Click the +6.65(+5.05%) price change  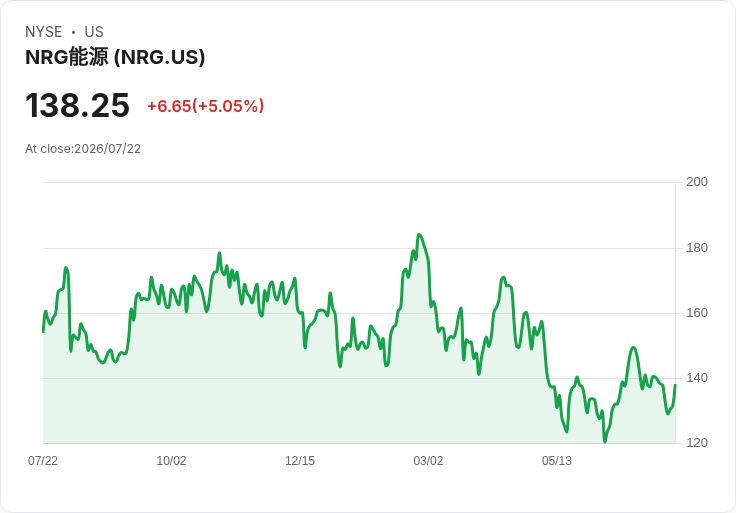[206, 106]
